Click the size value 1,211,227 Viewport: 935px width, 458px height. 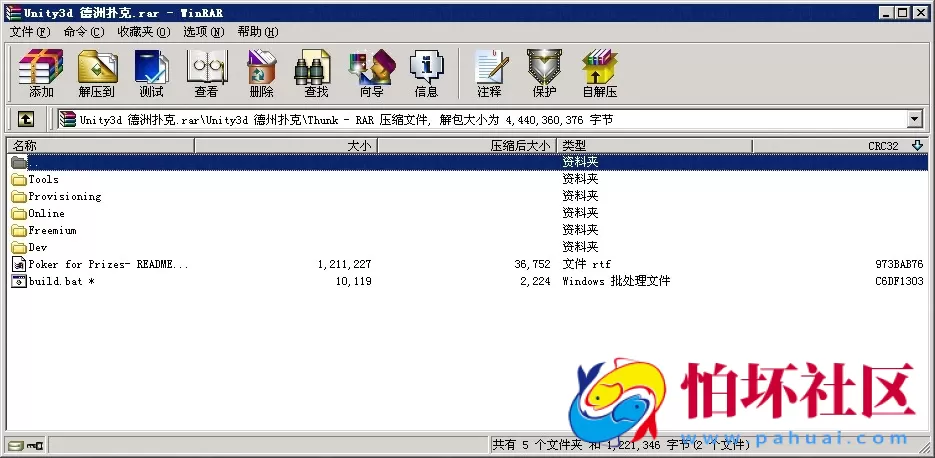345,264
